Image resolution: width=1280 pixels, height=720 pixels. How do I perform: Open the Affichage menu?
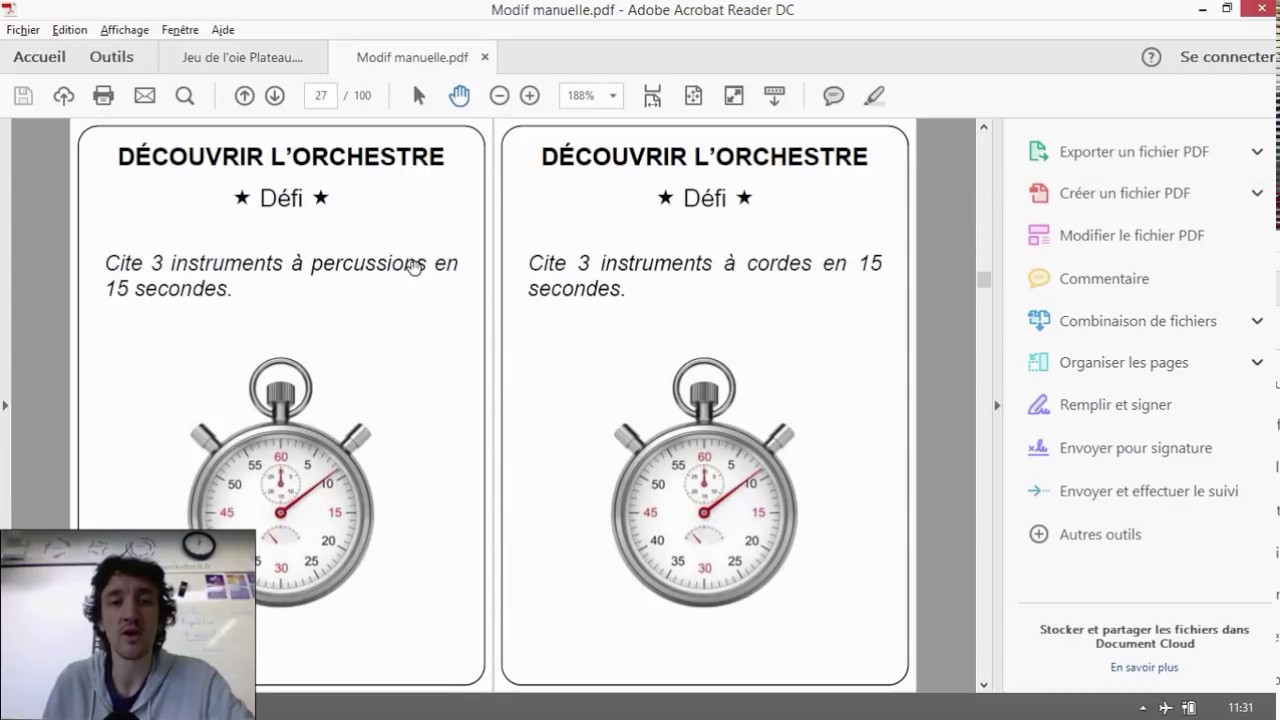[x=124, y=30]
